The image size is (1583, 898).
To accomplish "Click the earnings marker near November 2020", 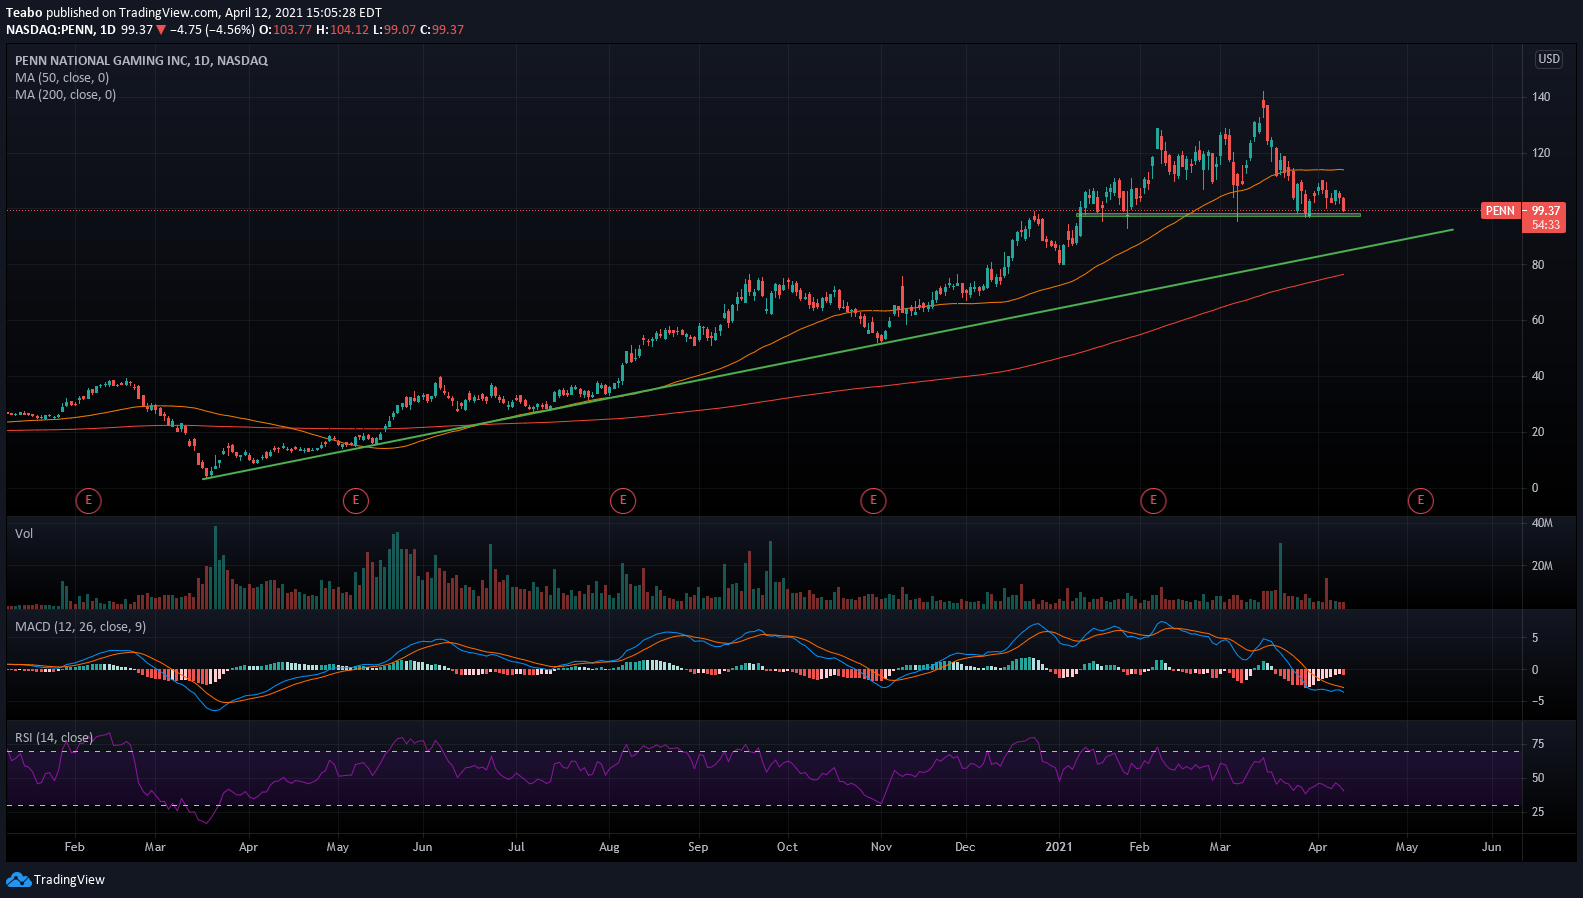I will click(873, 500).
